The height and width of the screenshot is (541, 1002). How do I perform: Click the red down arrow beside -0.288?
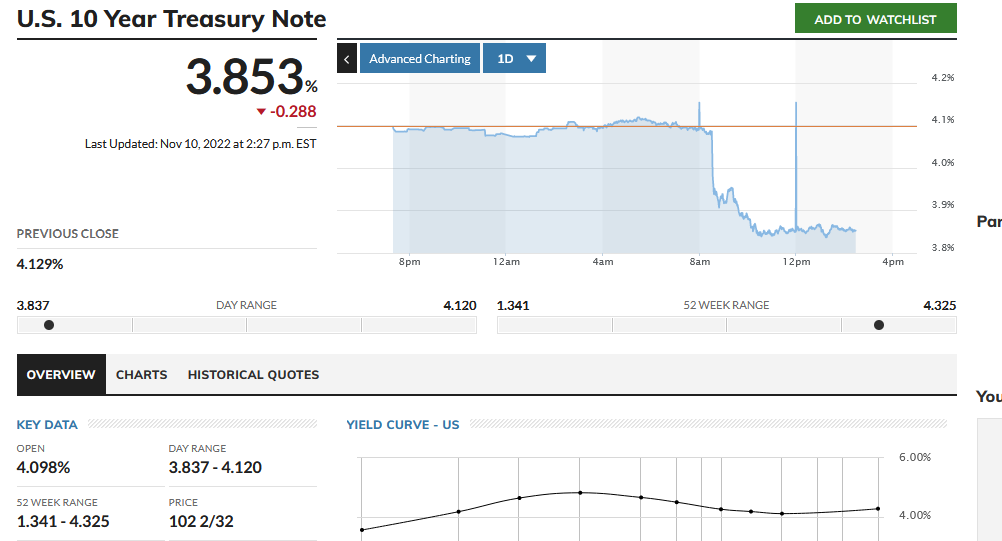[261, 112]
